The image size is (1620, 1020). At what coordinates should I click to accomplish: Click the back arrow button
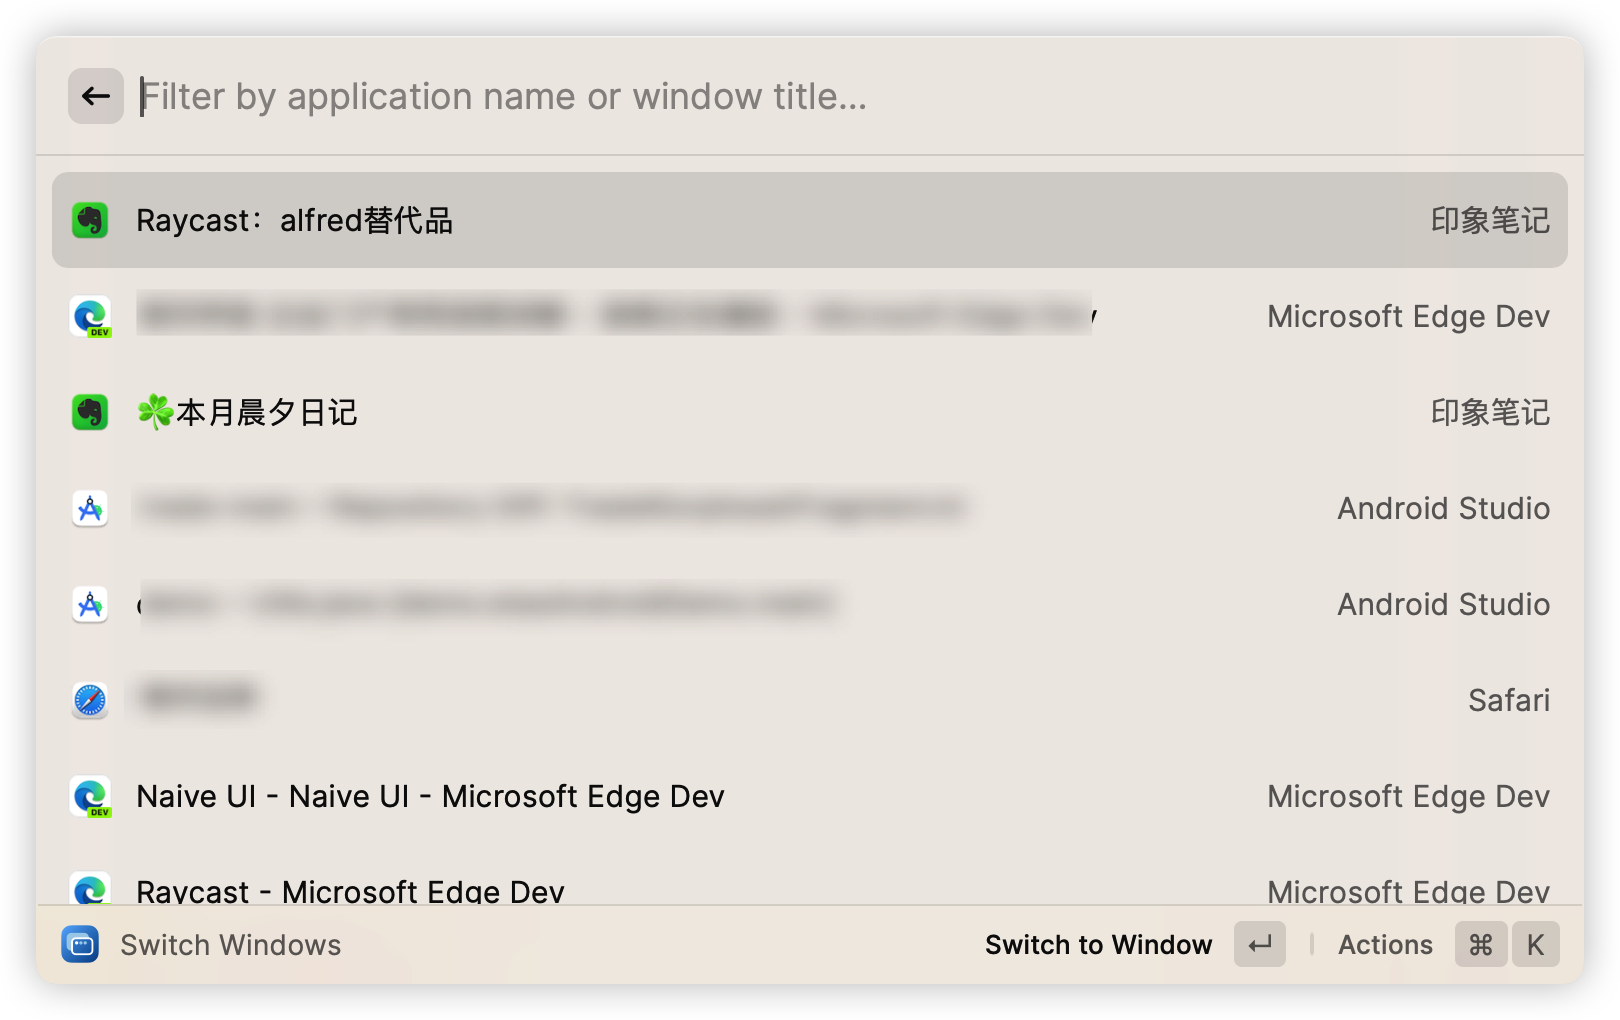96,96
